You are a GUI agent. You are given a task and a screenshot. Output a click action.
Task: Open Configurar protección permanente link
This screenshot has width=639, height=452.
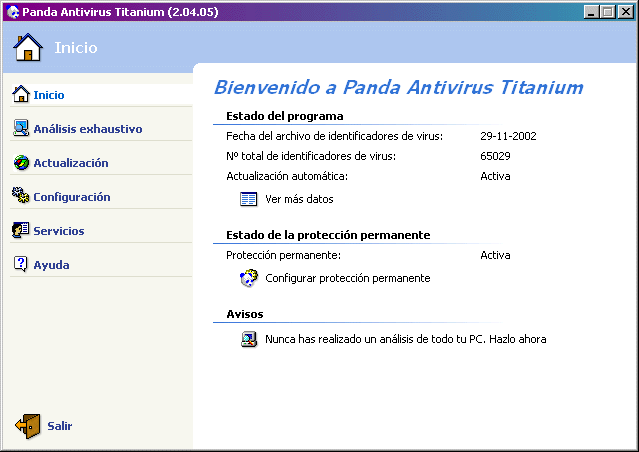(x=348, y=278)
